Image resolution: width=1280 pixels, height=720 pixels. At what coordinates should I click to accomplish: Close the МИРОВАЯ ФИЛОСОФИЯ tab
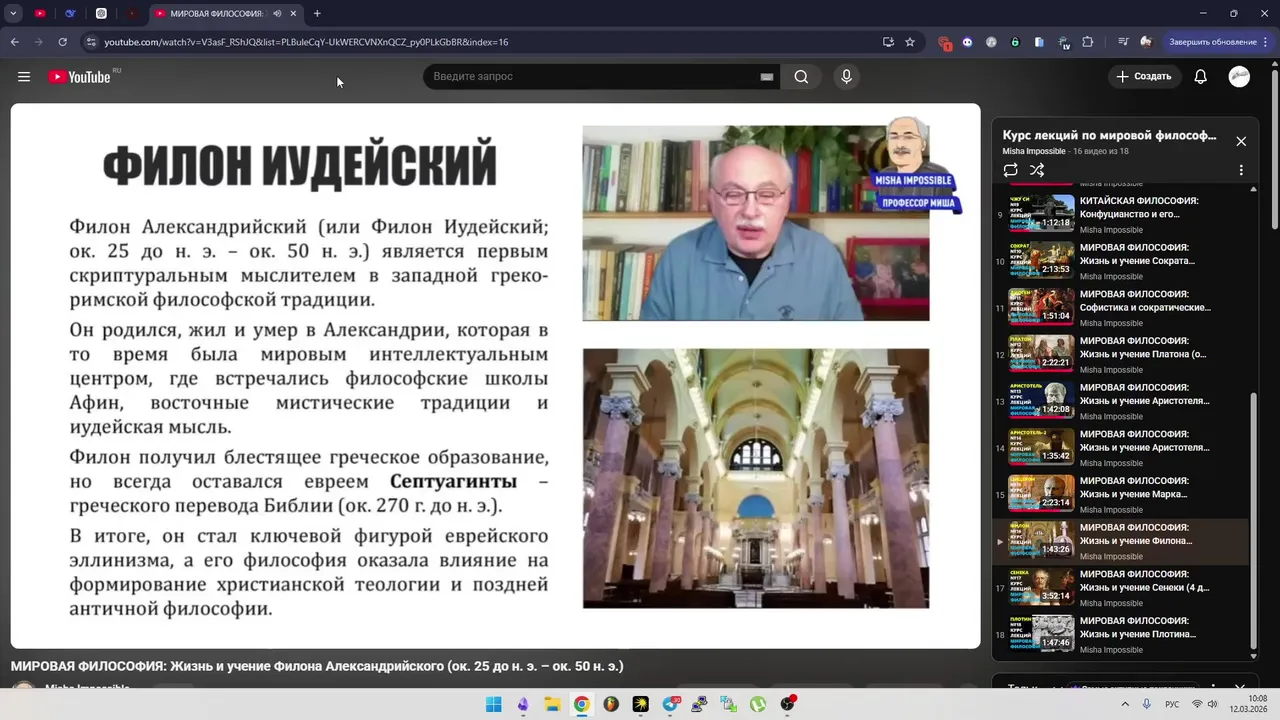coord(294,14)
